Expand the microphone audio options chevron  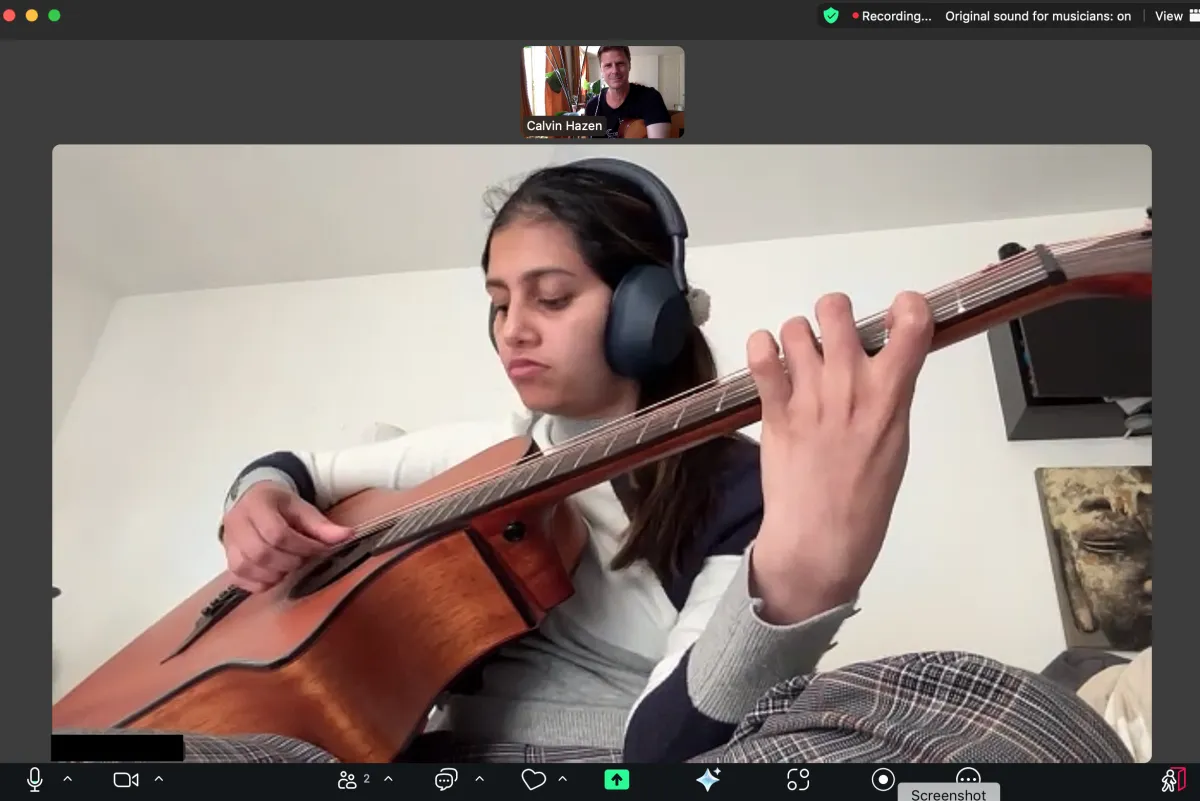(67, 779)
